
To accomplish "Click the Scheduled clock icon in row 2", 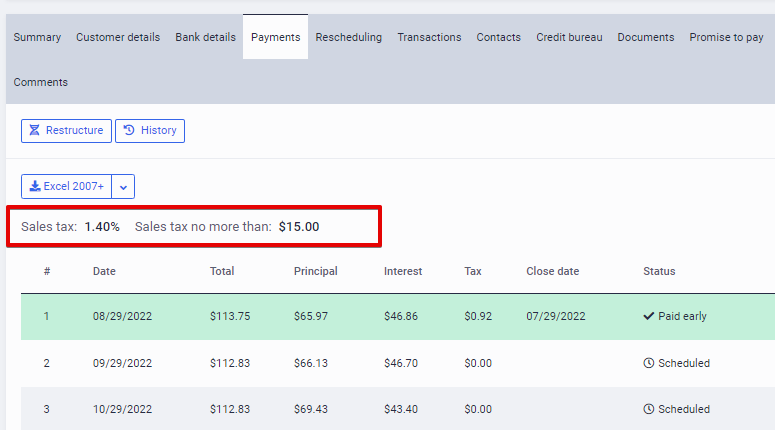I will (648, 363).
